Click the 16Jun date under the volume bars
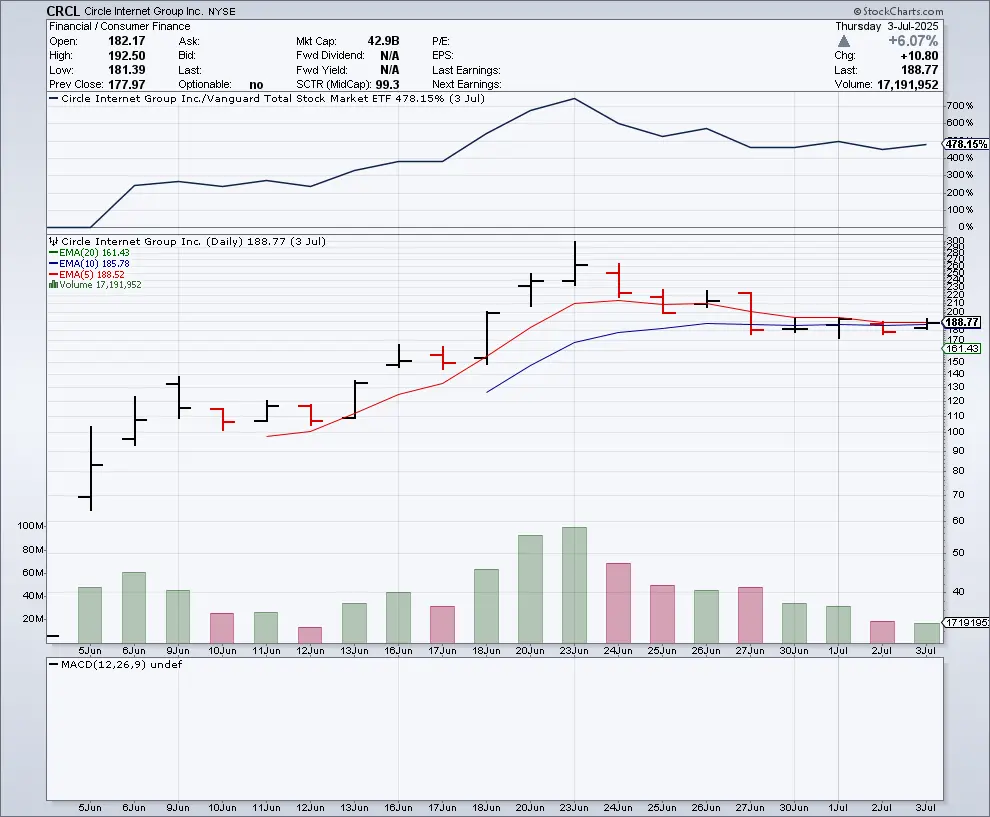This screenshot has height=817, width=990. (398, 650)
